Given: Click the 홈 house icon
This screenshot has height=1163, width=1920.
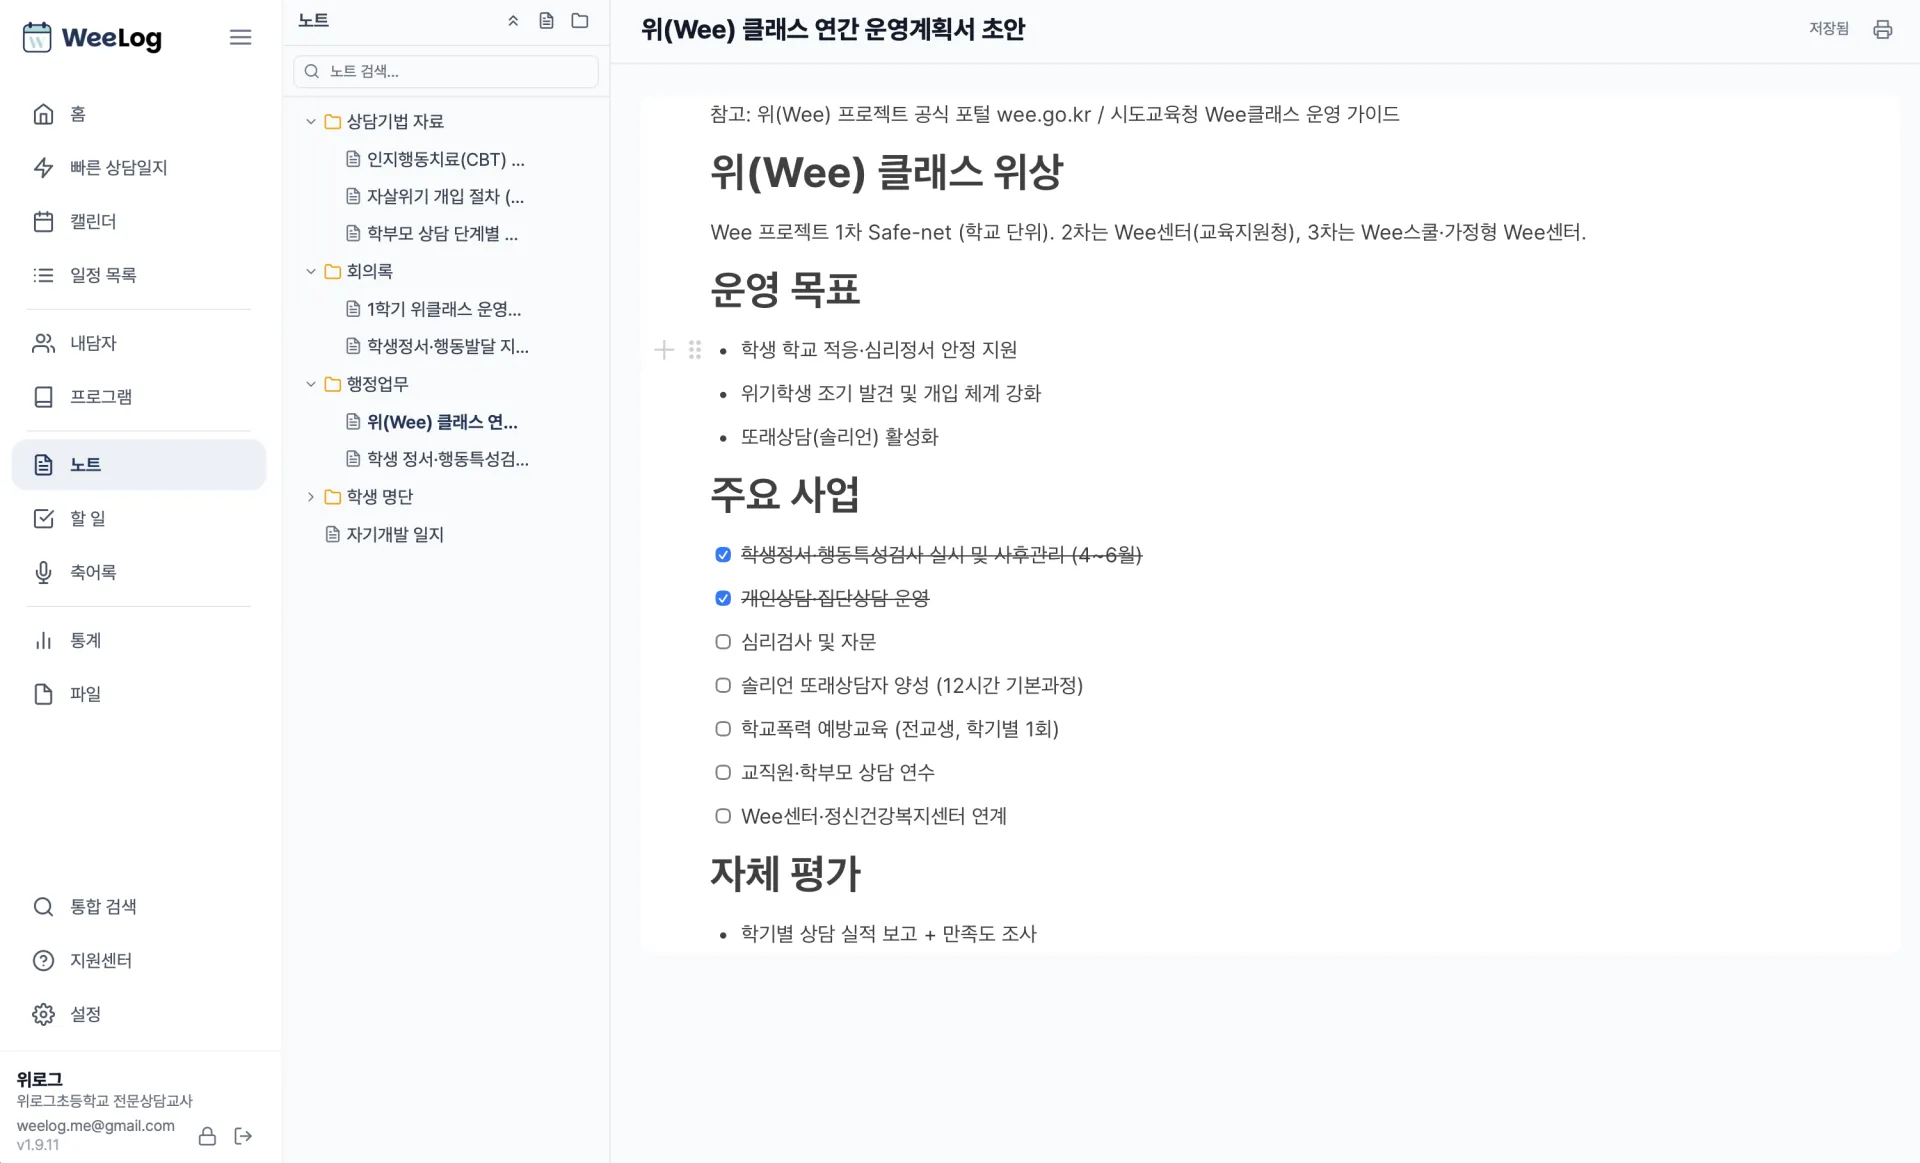Looking at the screenshot, I should coord(43,114).
